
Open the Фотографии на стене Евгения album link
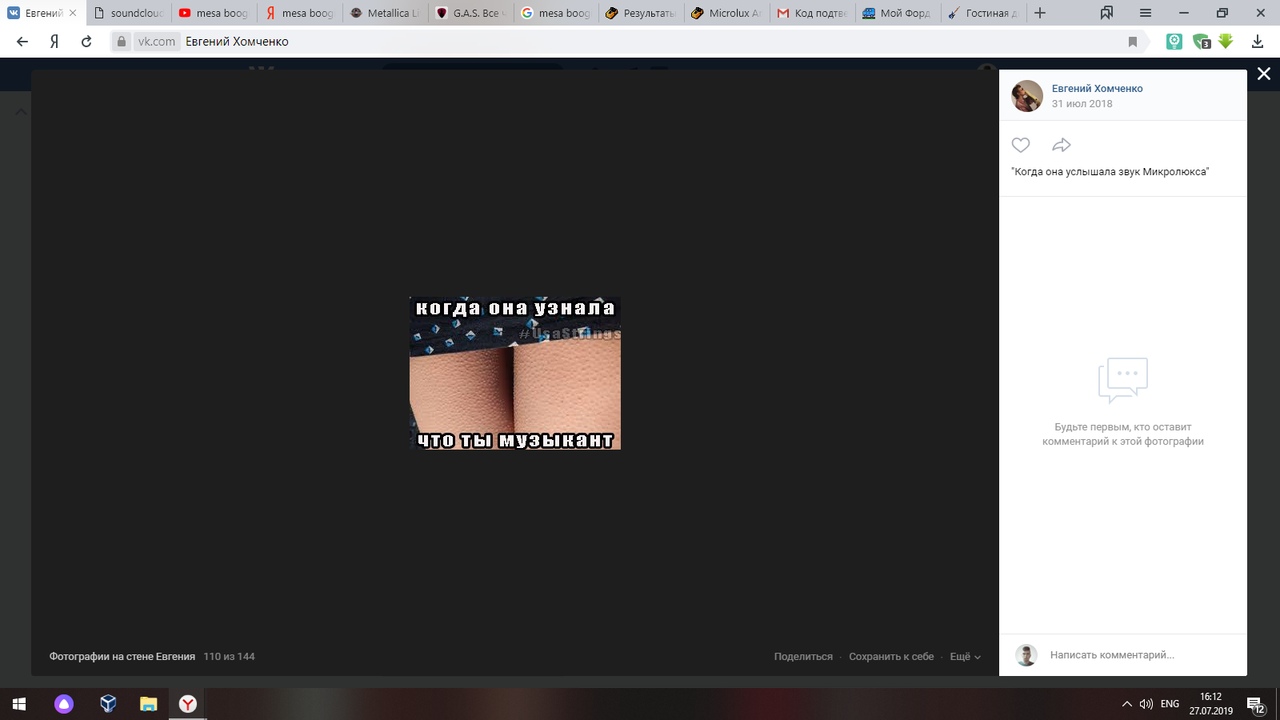[x=122, y=656]
